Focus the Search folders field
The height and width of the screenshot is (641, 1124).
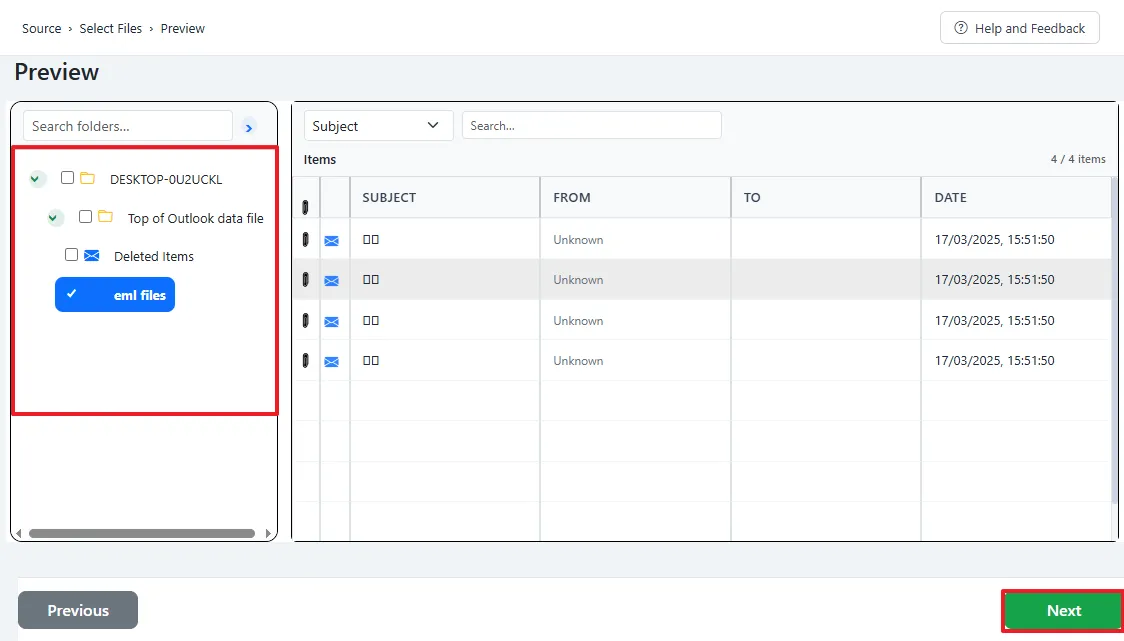128,126
